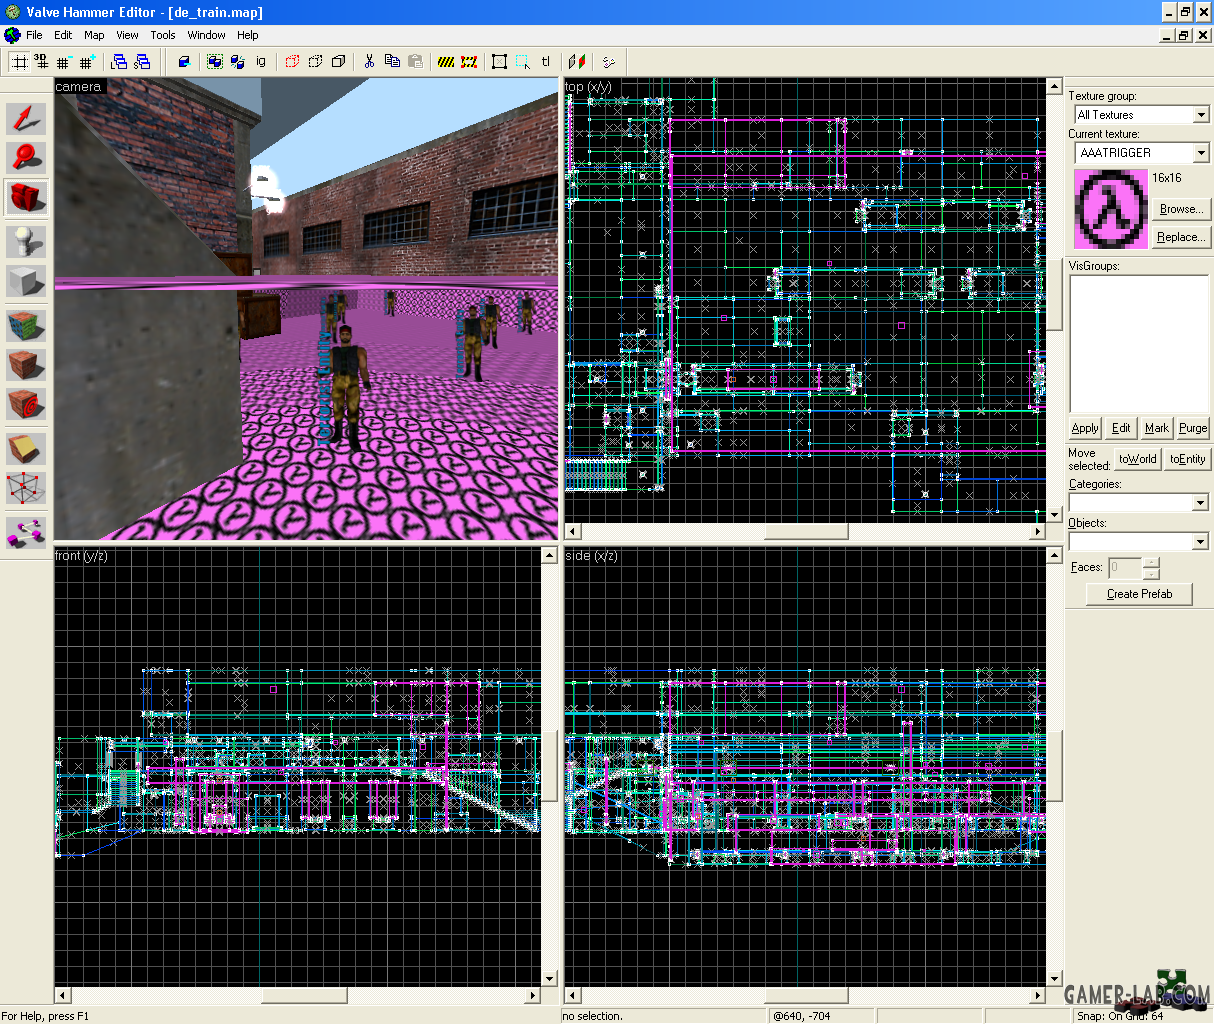This screenshot has width=1214, height=1024.
Task: Expand the Categories dropdown
Action: (x=1200, y=502)
